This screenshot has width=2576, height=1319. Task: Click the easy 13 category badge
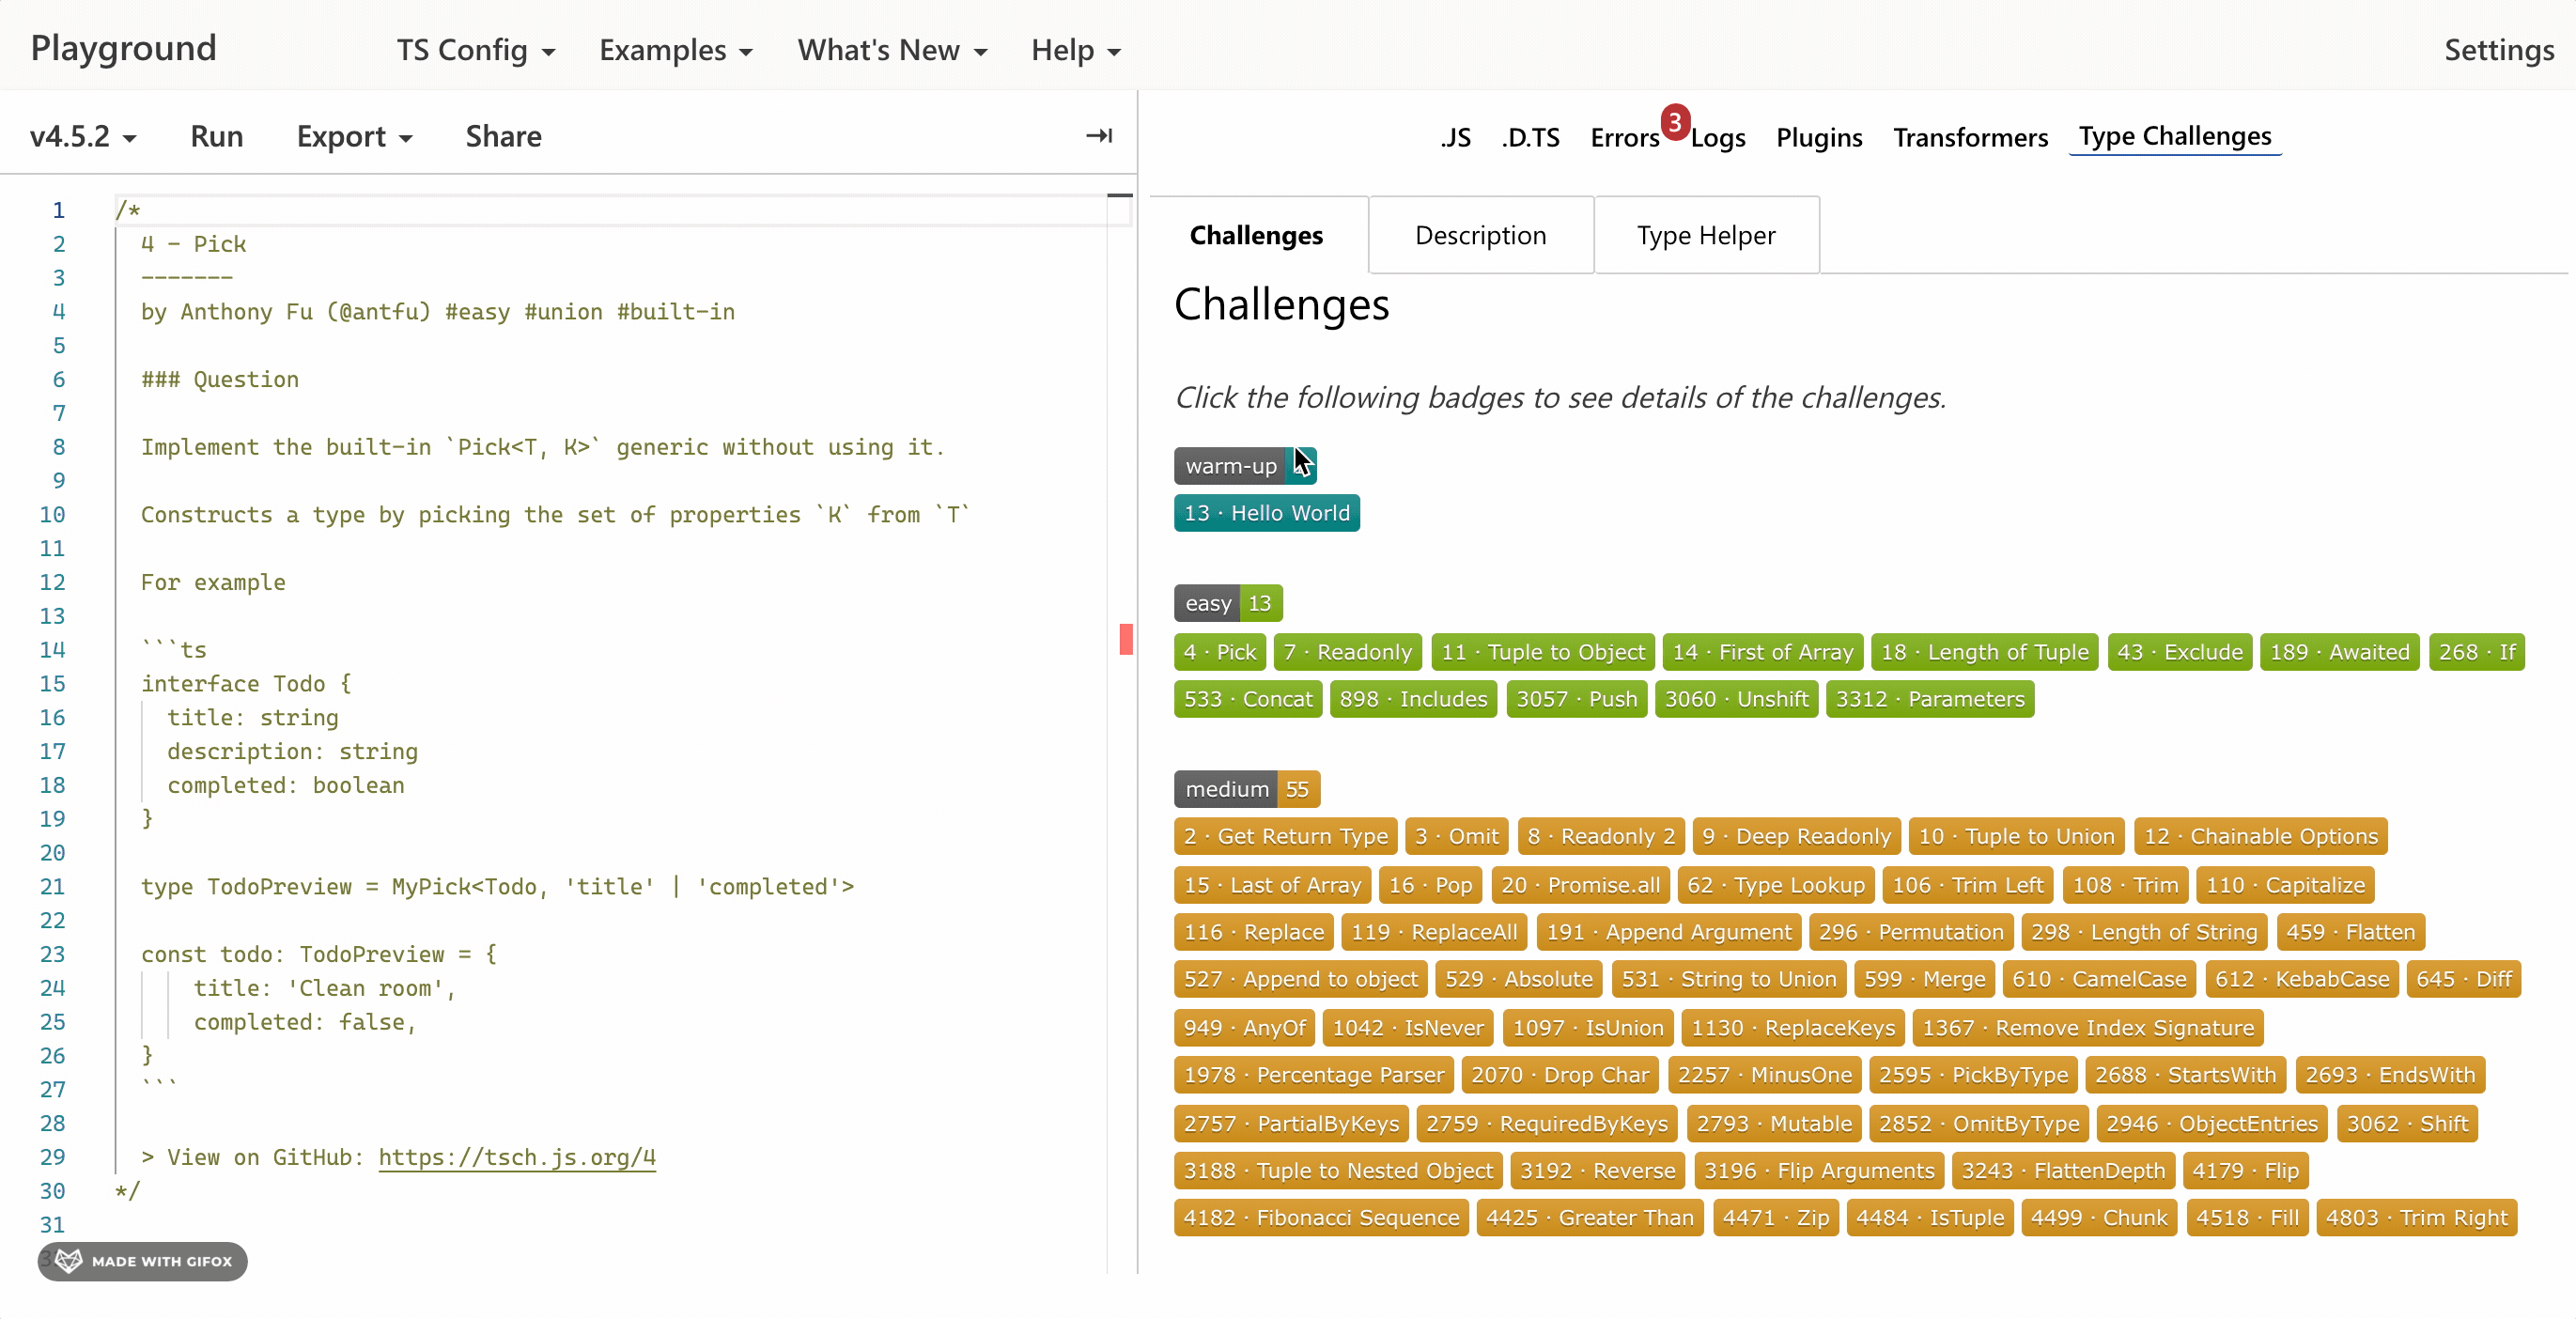coord(1227,603)
